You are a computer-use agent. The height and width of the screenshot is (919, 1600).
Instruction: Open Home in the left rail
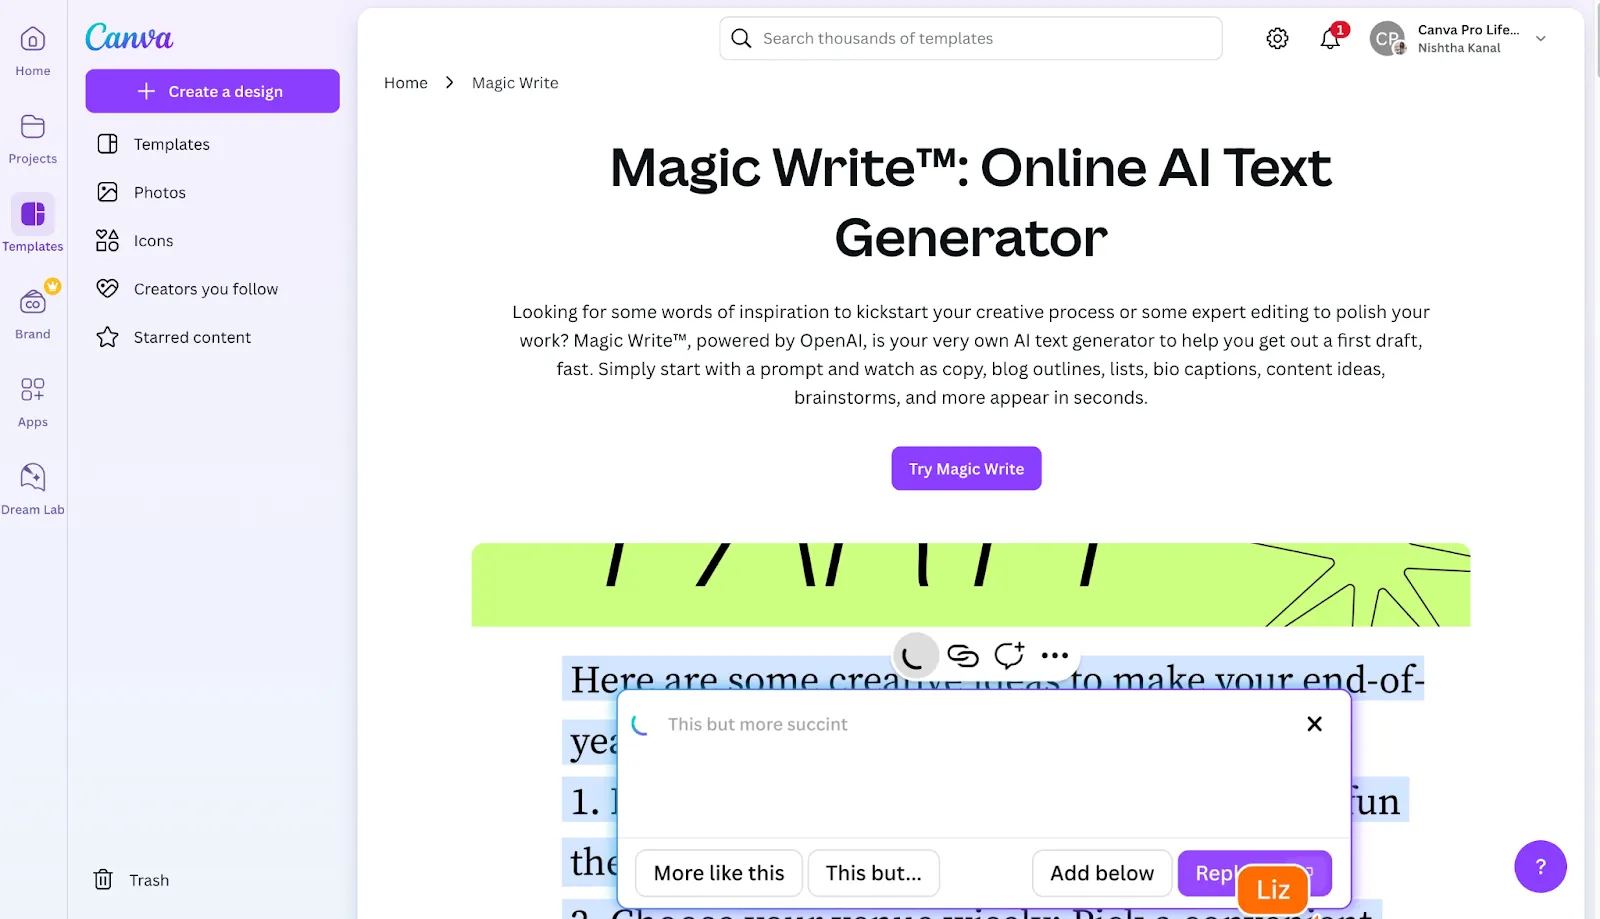(x=33, y=50)
